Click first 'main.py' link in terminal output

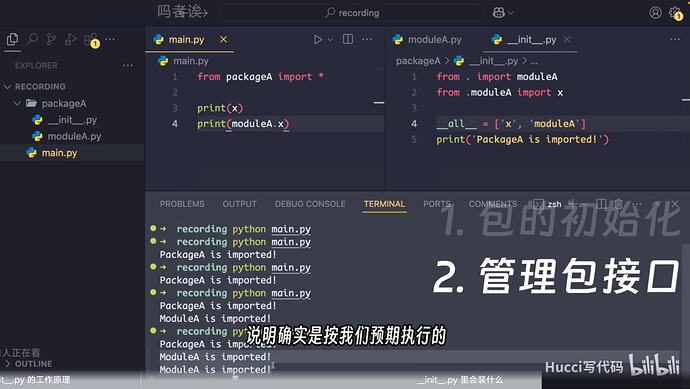tap(291, 229)
